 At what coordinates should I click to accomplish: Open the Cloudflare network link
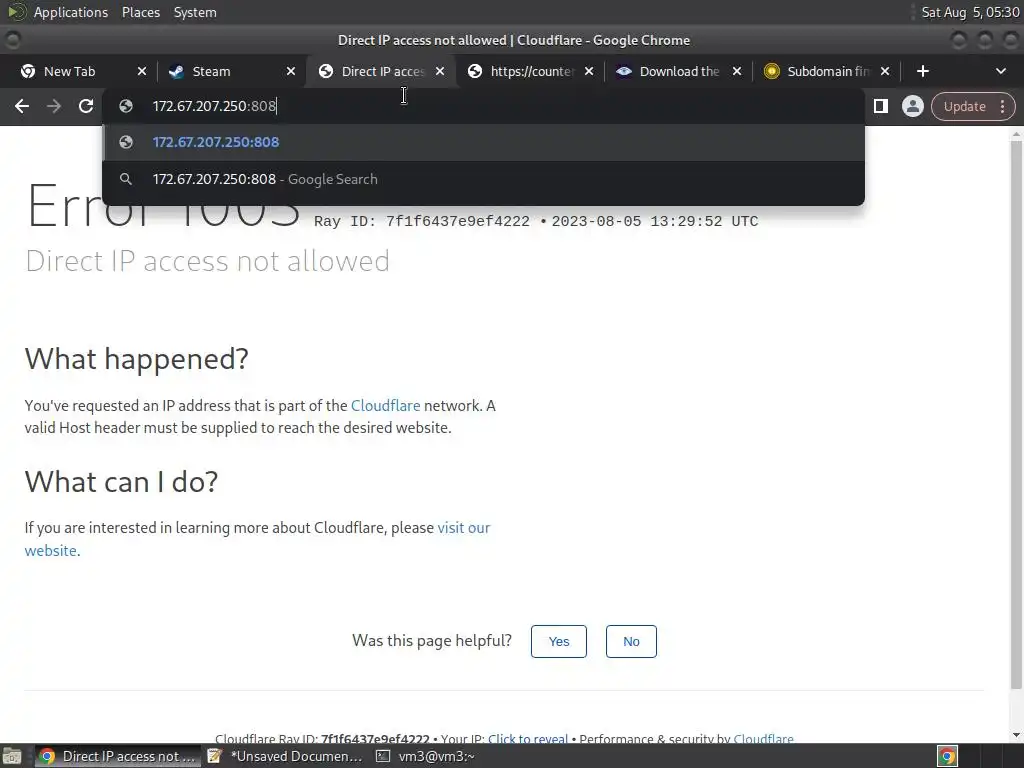[x=385, y=406]
